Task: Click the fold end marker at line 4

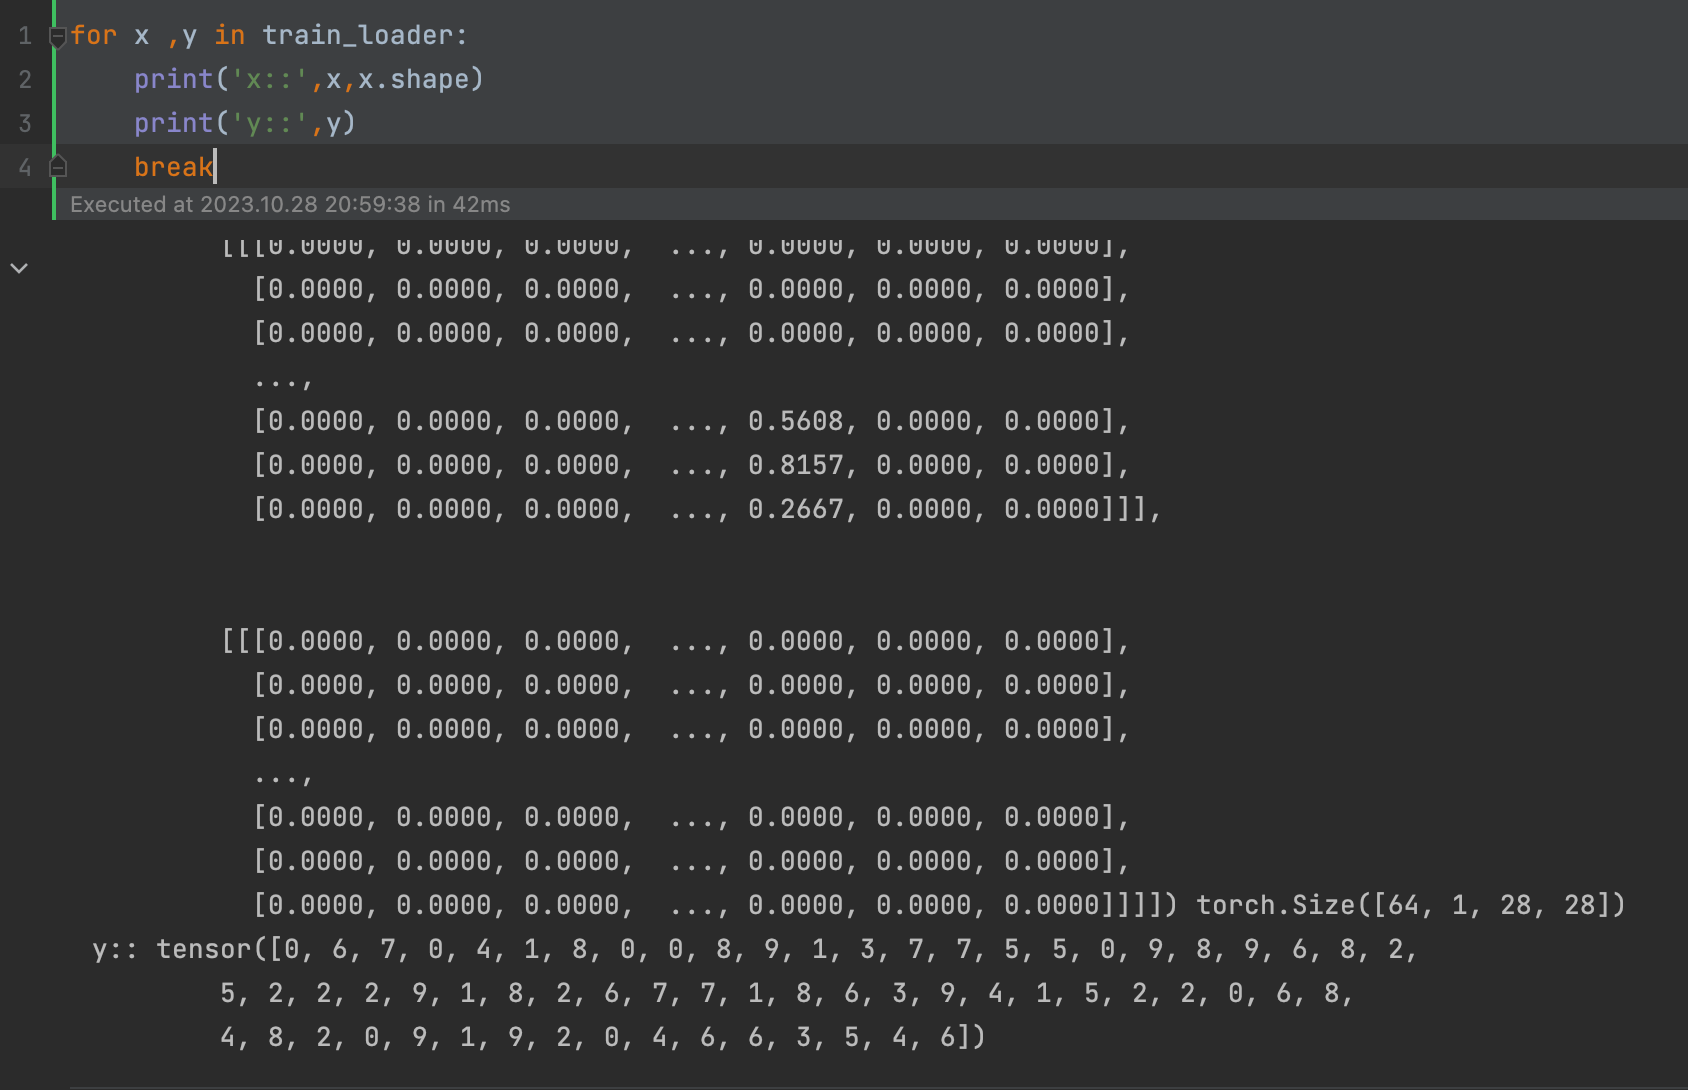Action: (58, 166)
